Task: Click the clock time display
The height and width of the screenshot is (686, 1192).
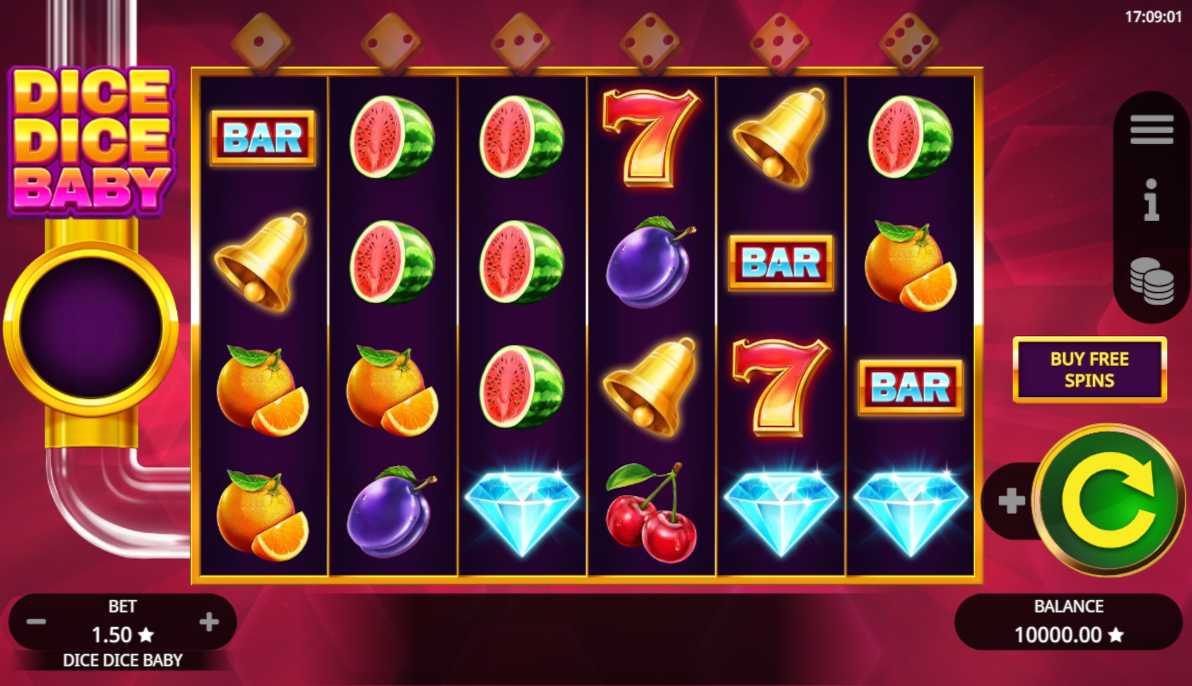Action: (x=1152, y=17)
